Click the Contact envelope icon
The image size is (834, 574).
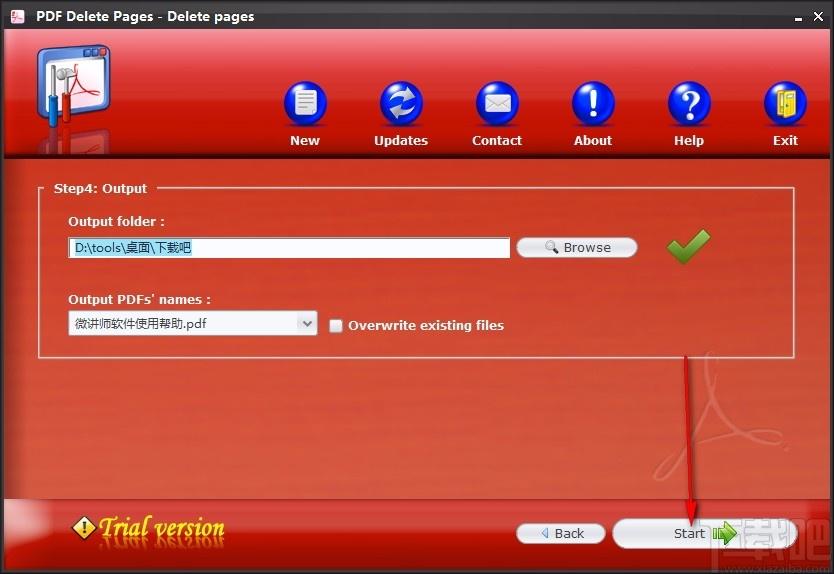(x=497, y=104)
